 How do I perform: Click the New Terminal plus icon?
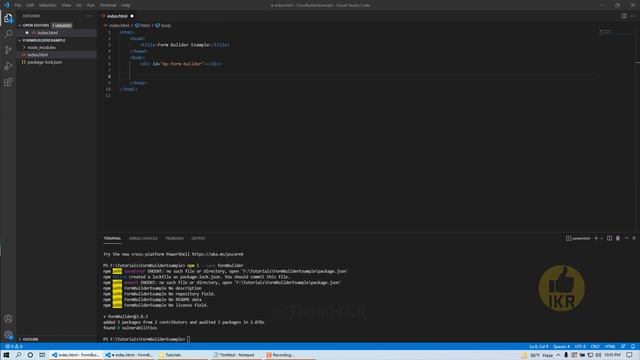click(x=596, y=238)
